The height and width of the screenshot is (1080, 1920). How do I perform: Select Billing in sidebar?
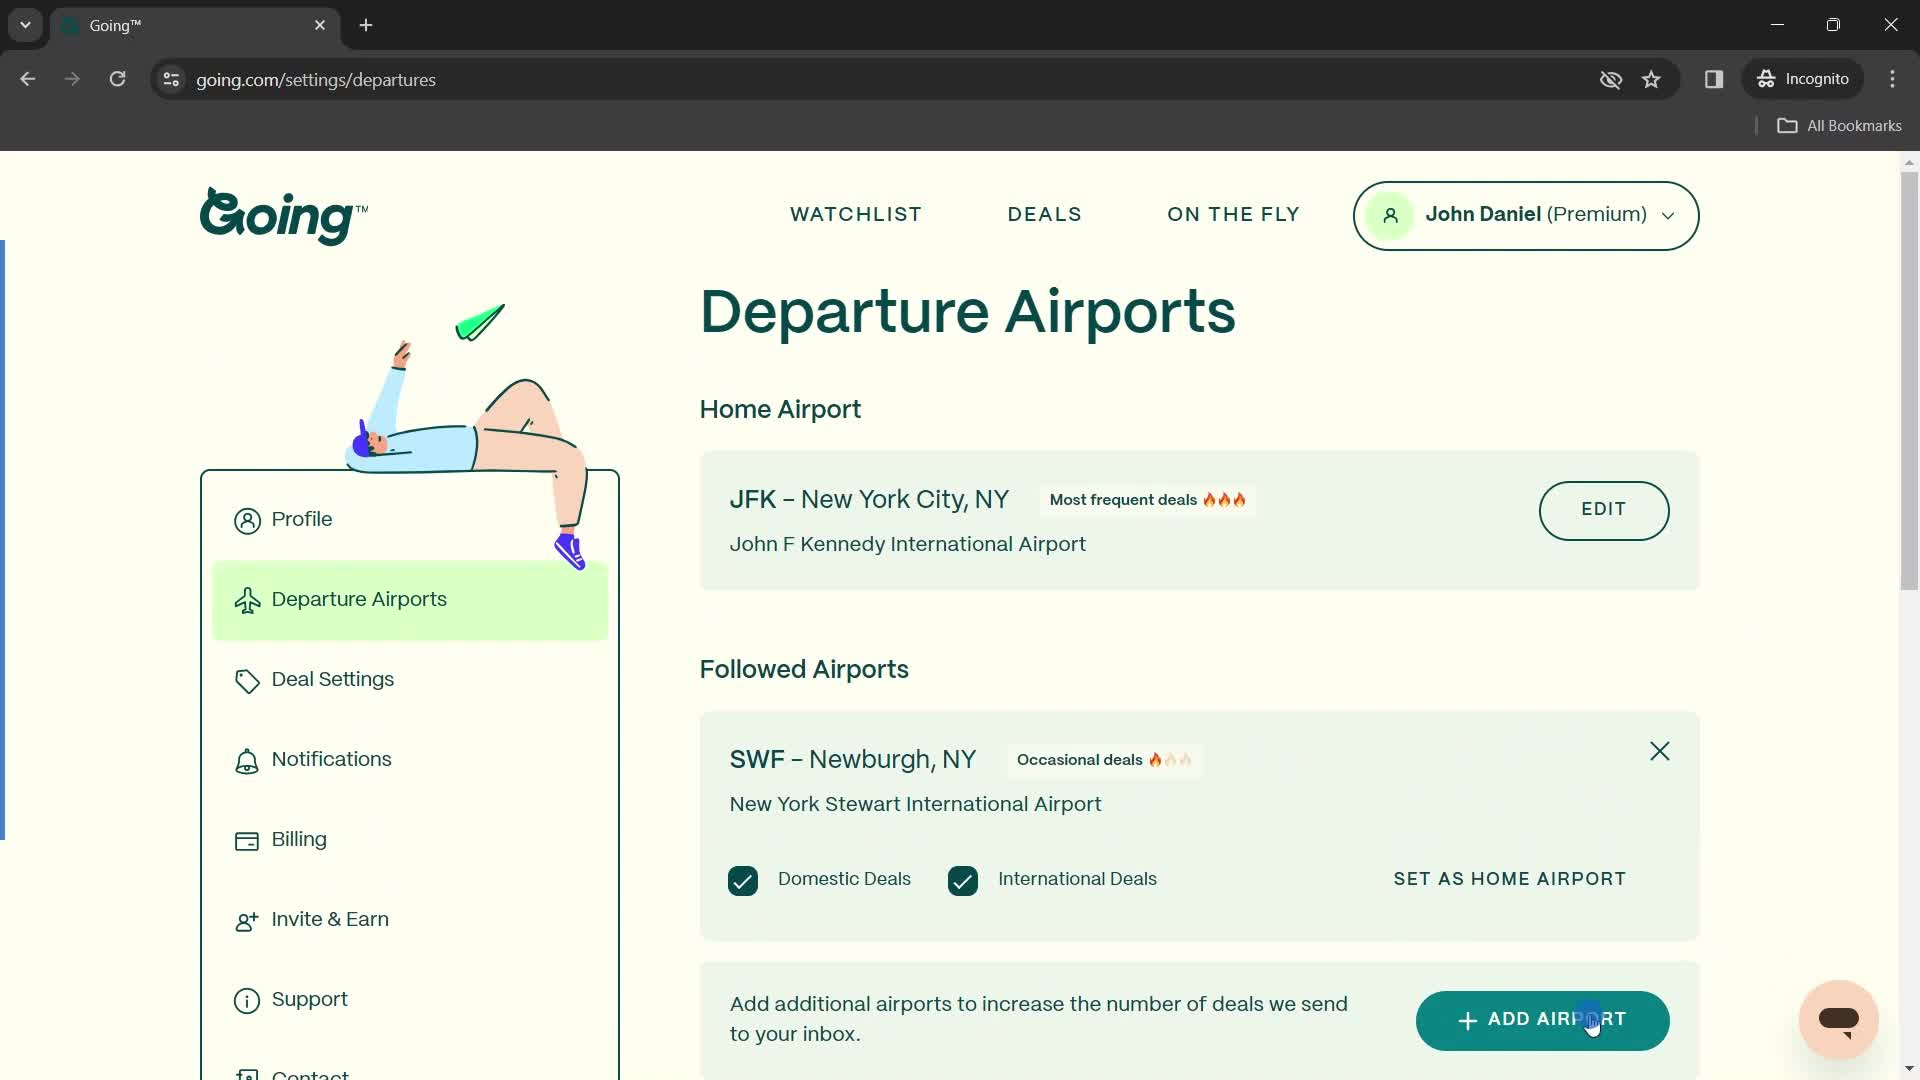click(x=409, y=840)
